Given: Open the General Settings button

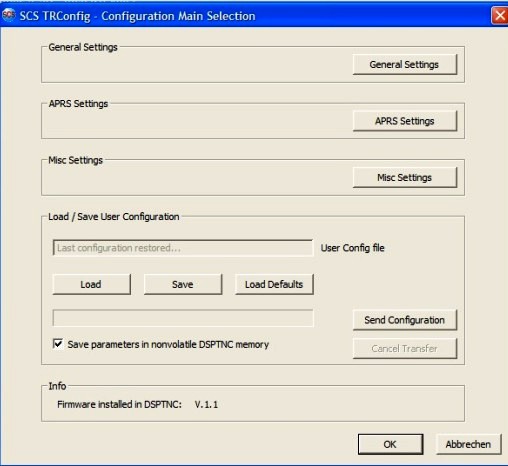Looking at the screenshot, I should 405,64.
